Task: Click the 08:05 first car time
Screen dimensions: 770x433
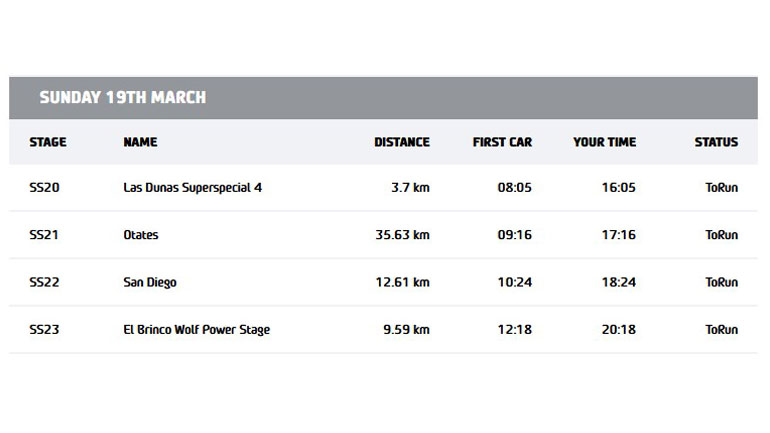Action: tap(514, 187)
